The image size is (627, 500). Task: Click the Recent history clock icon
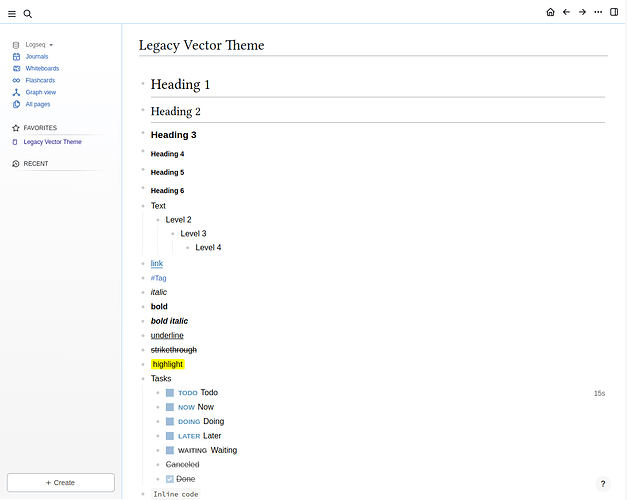coord(16,164)
